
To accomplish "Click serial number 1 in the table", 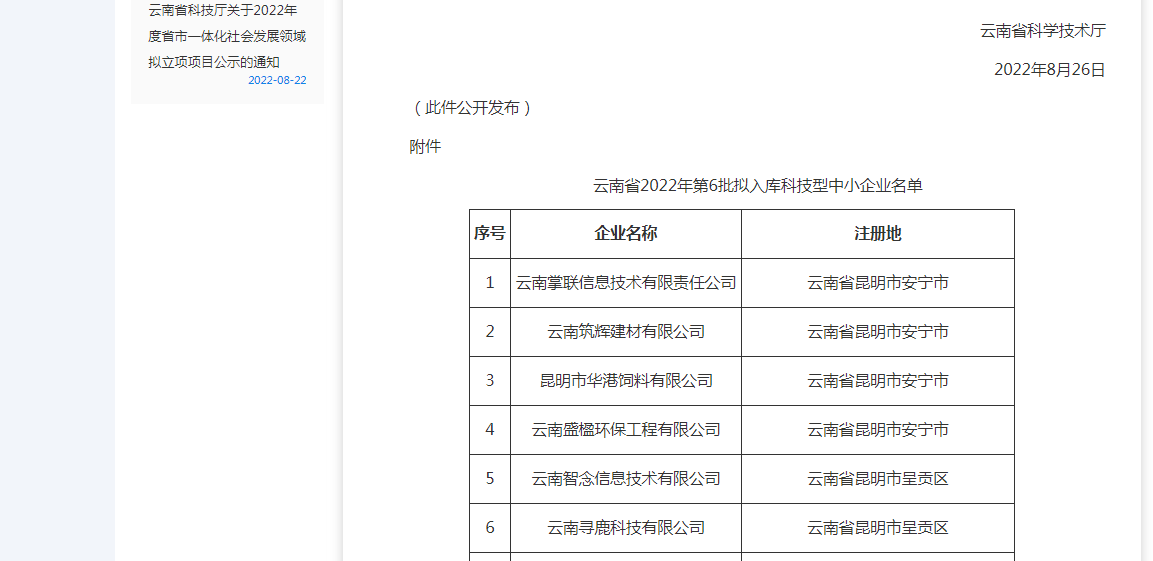I will click(x=490, y=282).
